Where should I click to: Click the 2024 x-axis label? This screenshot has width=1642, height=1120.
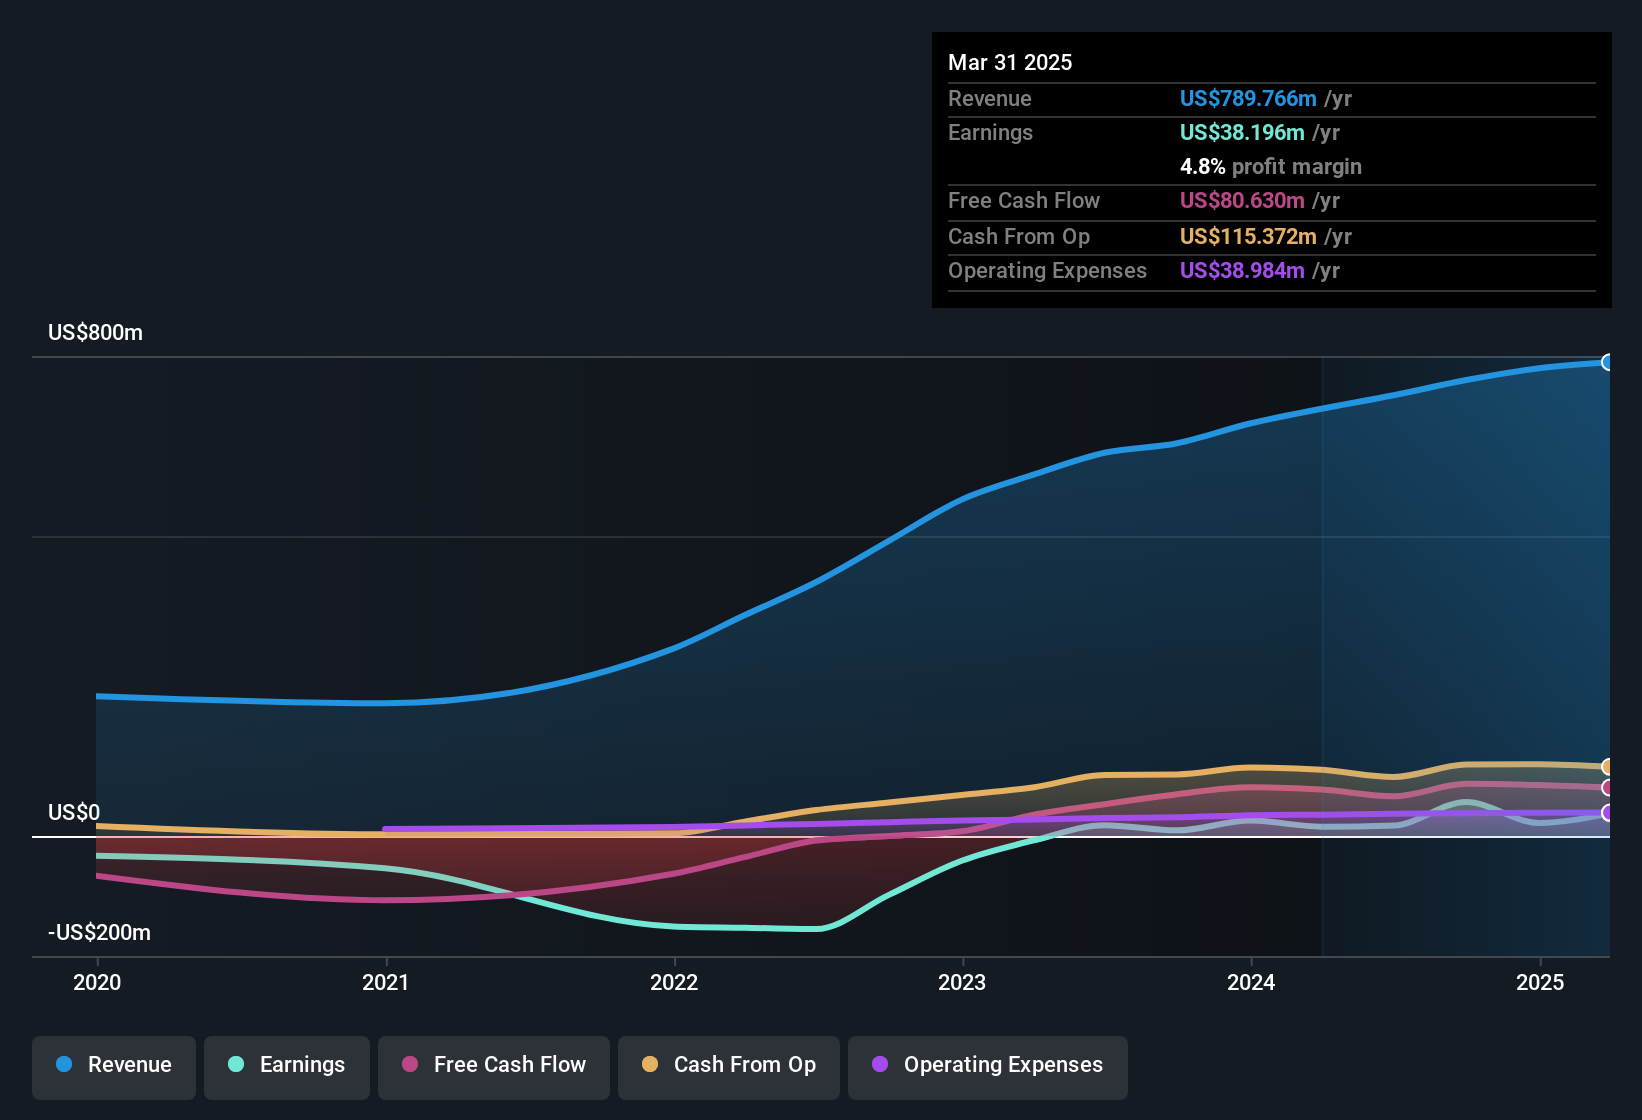(x=1251, y=982)
